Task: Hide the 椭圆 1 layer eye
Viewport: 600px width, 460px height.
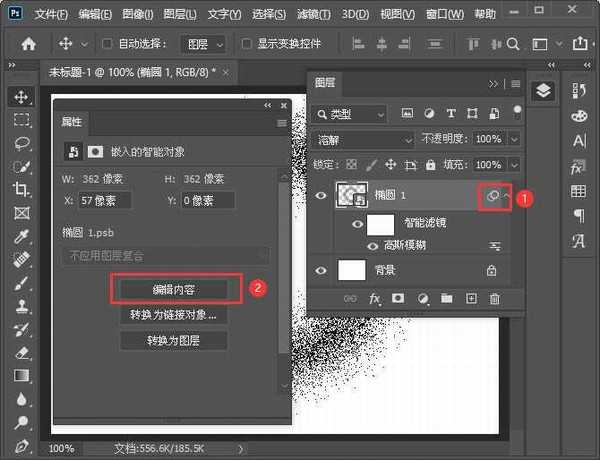Action: click(321, 196)
